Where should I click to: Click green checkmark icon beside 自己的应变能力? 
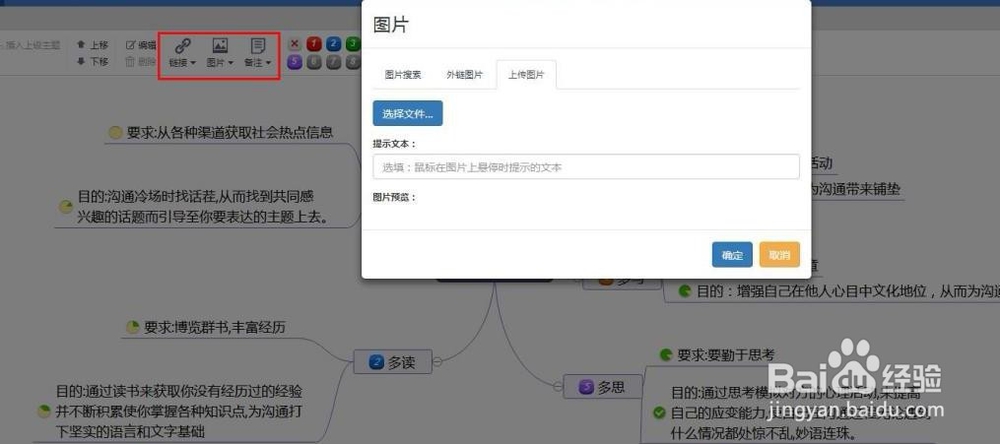[x=660, y=413]
